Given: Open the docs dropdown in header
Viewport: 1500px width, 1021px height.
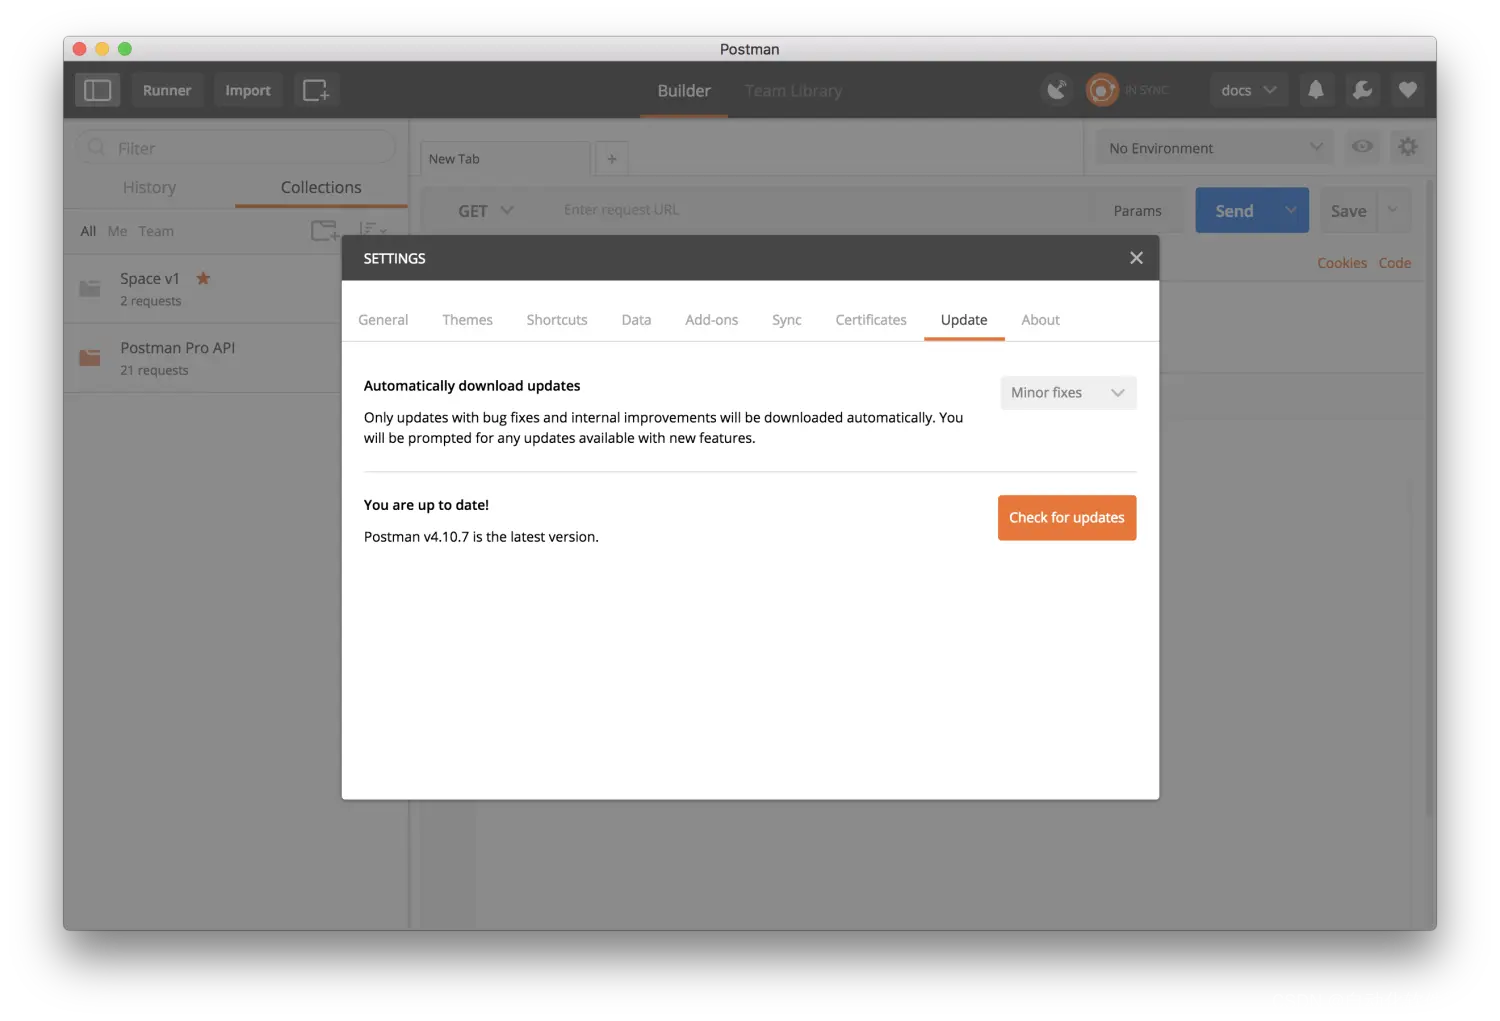Looking at the screenshot, I should pyautogui.click(x=1248, y=90).
